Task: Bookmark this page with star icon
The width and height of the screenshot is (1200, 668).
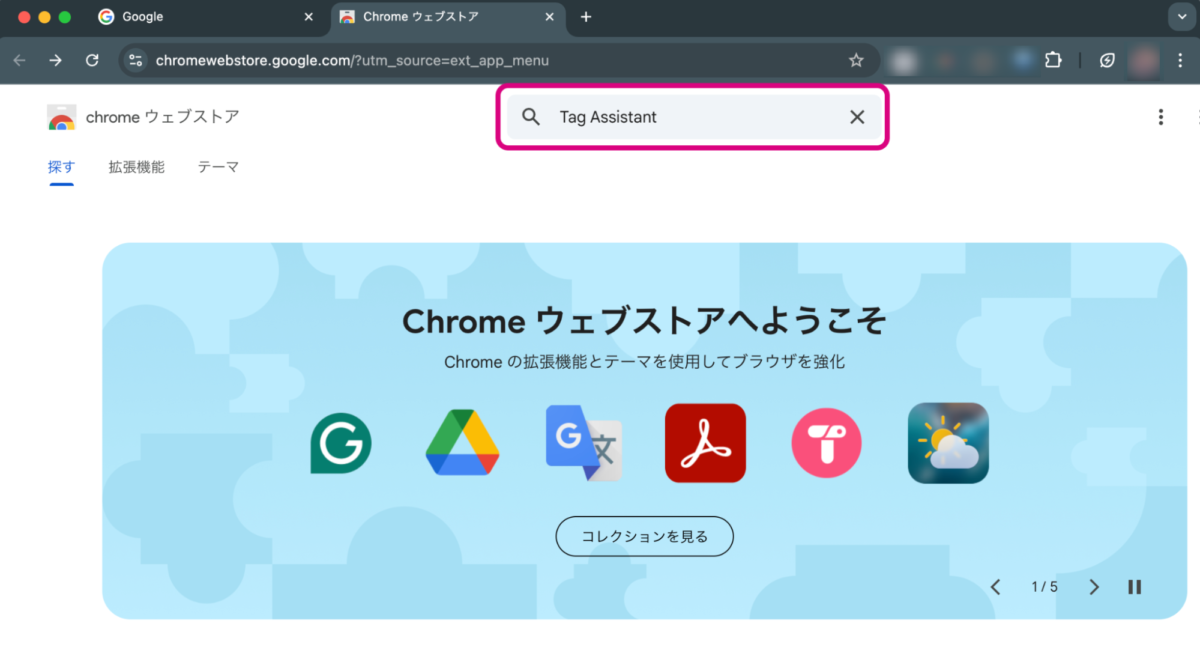Action: (x=856, y=60)
